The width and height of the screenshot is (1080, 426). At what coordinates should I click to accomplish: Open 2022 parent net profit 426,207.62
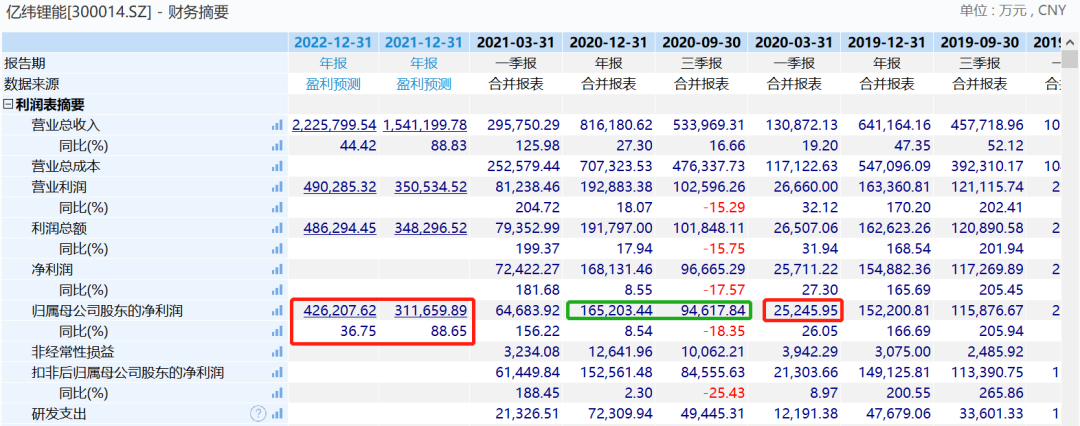(x=340, y=311)
